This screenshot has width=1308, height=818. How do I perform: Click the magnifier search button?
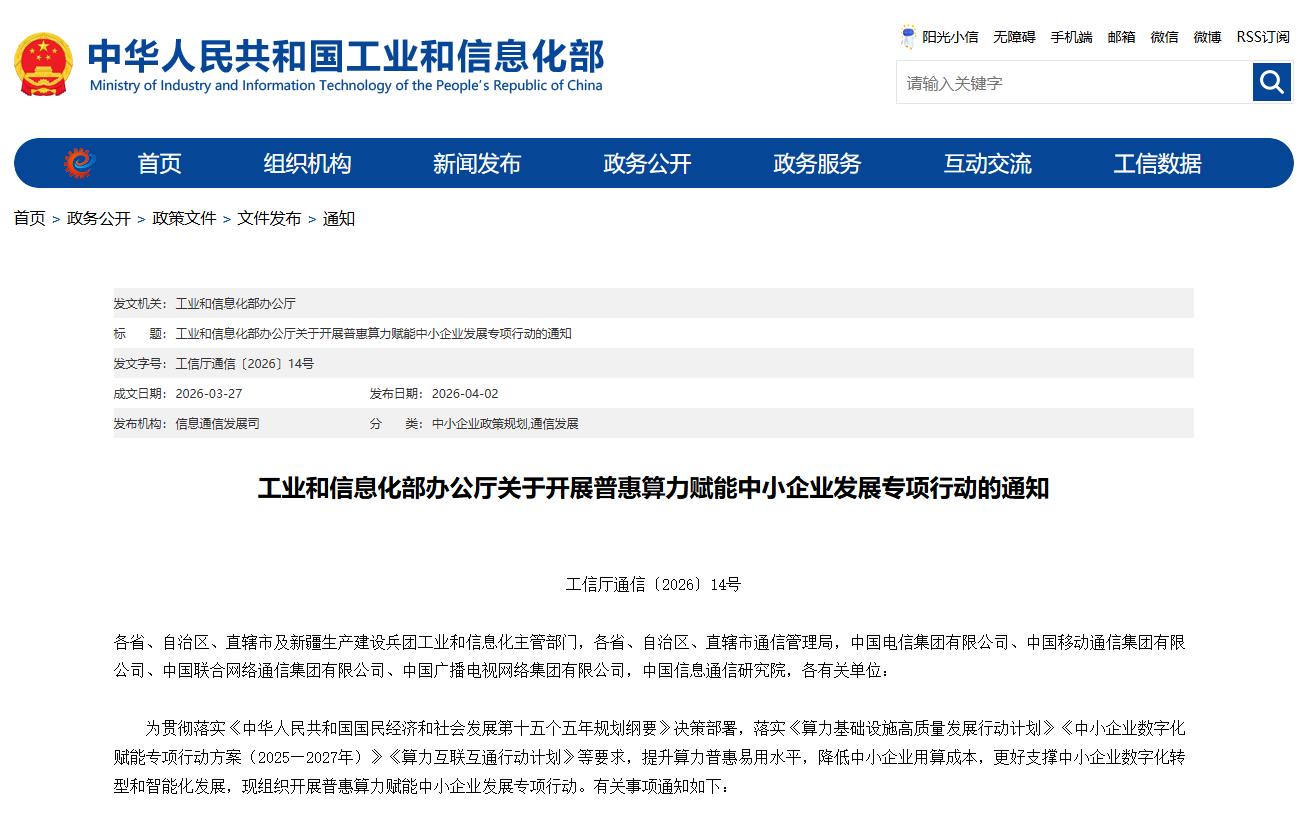(1272, 82)
